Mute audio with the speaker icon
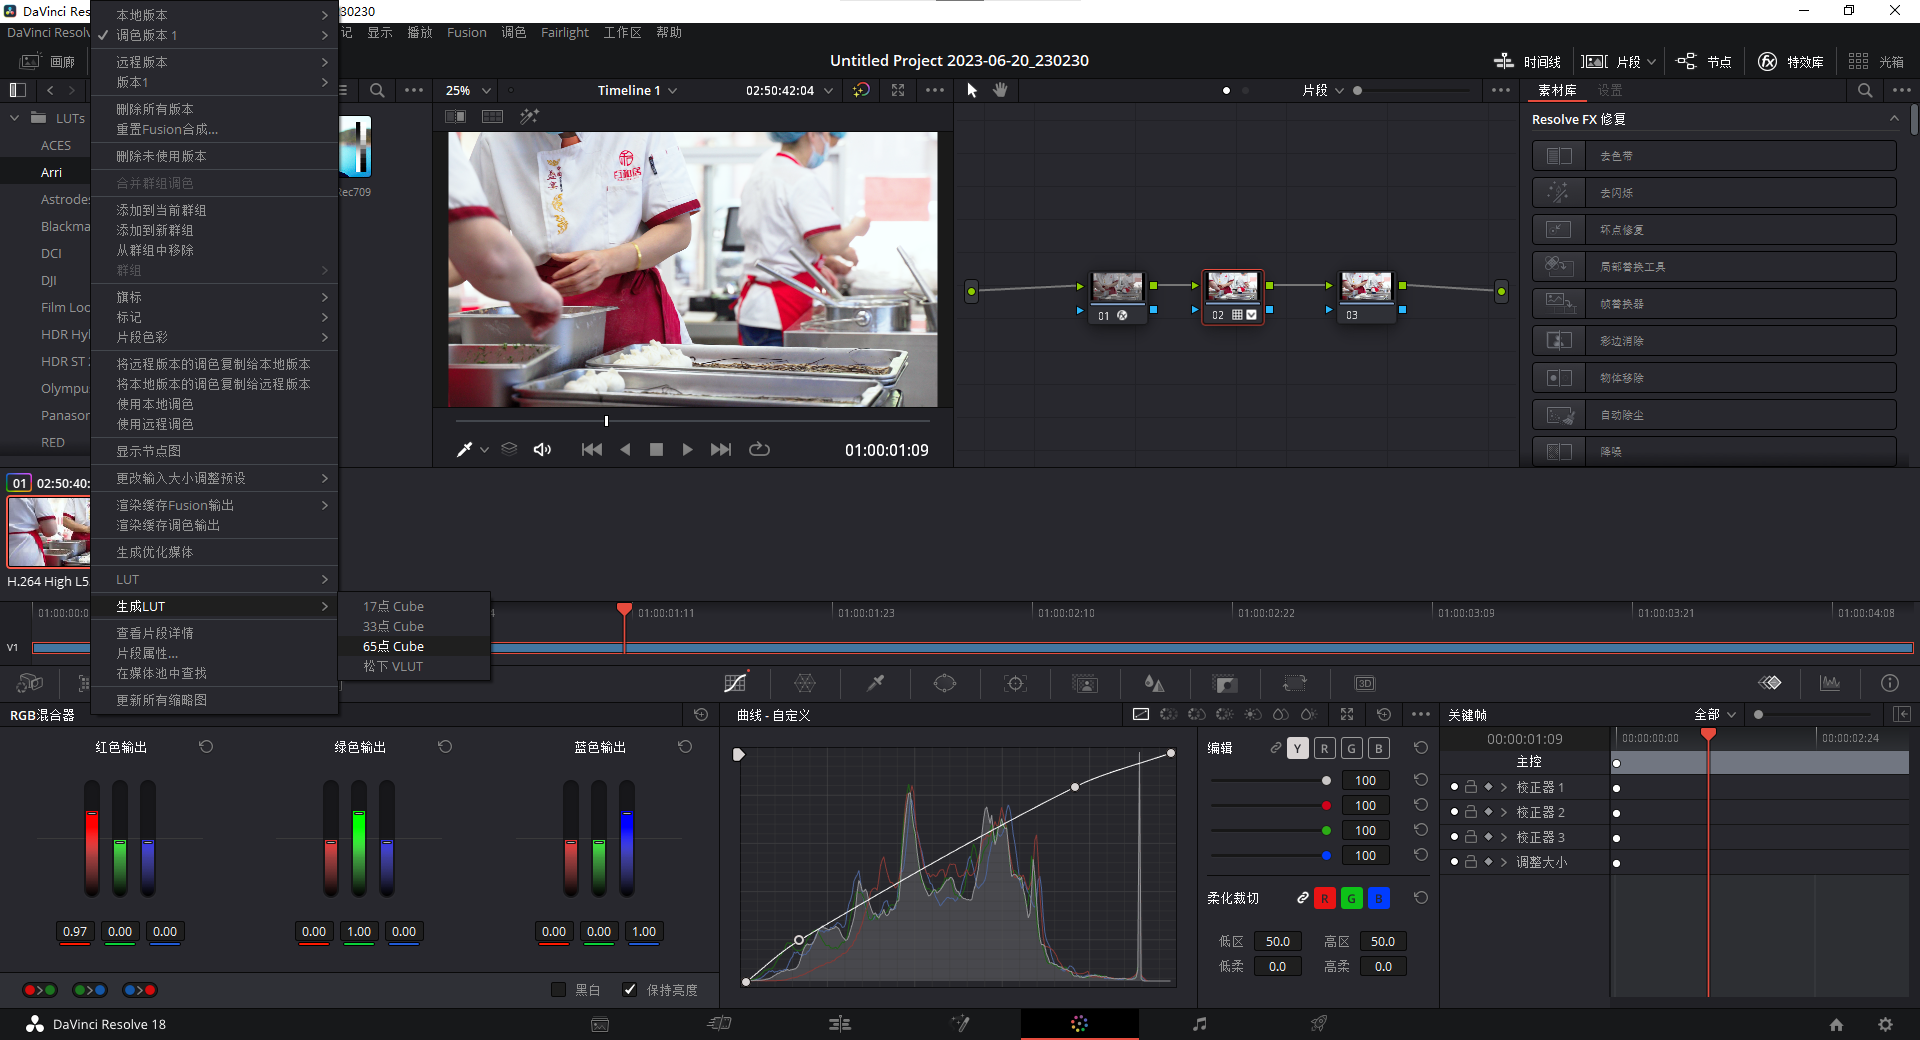This screenshot has height=1040, width=1920. pyautogui.click(x=542, y=450)
